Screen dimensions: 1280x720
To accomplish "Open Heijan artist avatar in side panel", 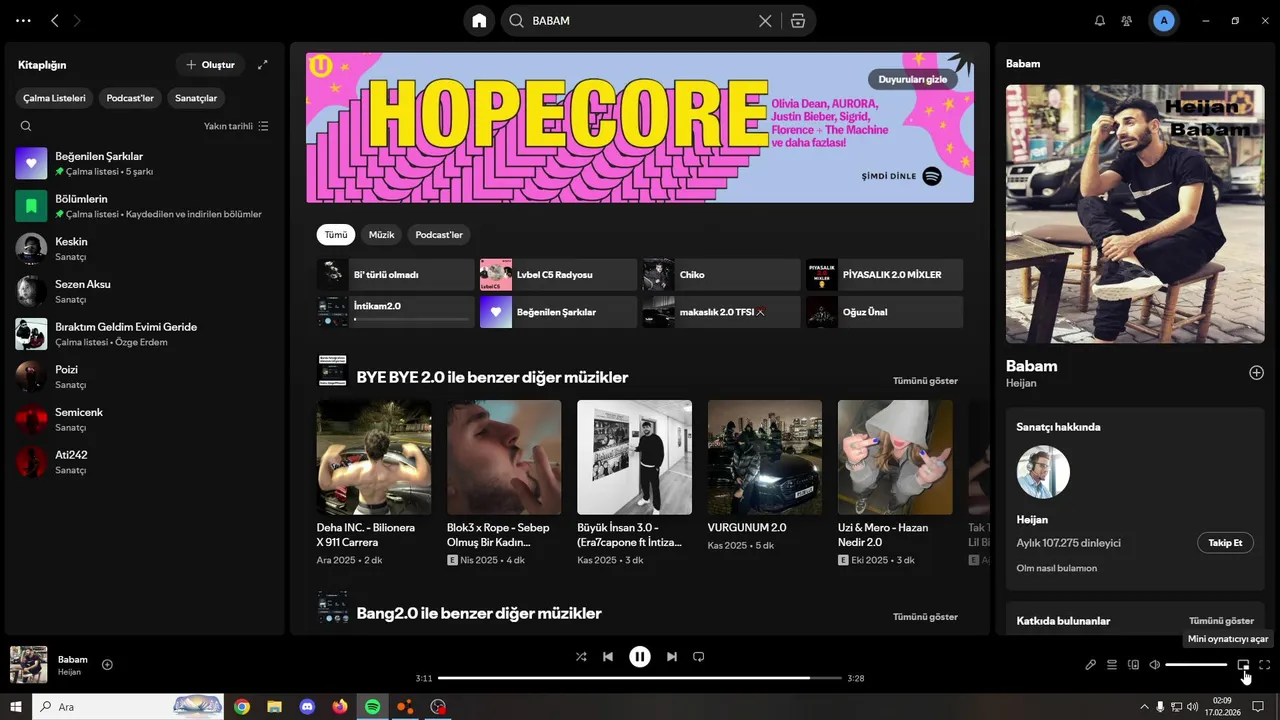I will click(x=1043, y=472).
